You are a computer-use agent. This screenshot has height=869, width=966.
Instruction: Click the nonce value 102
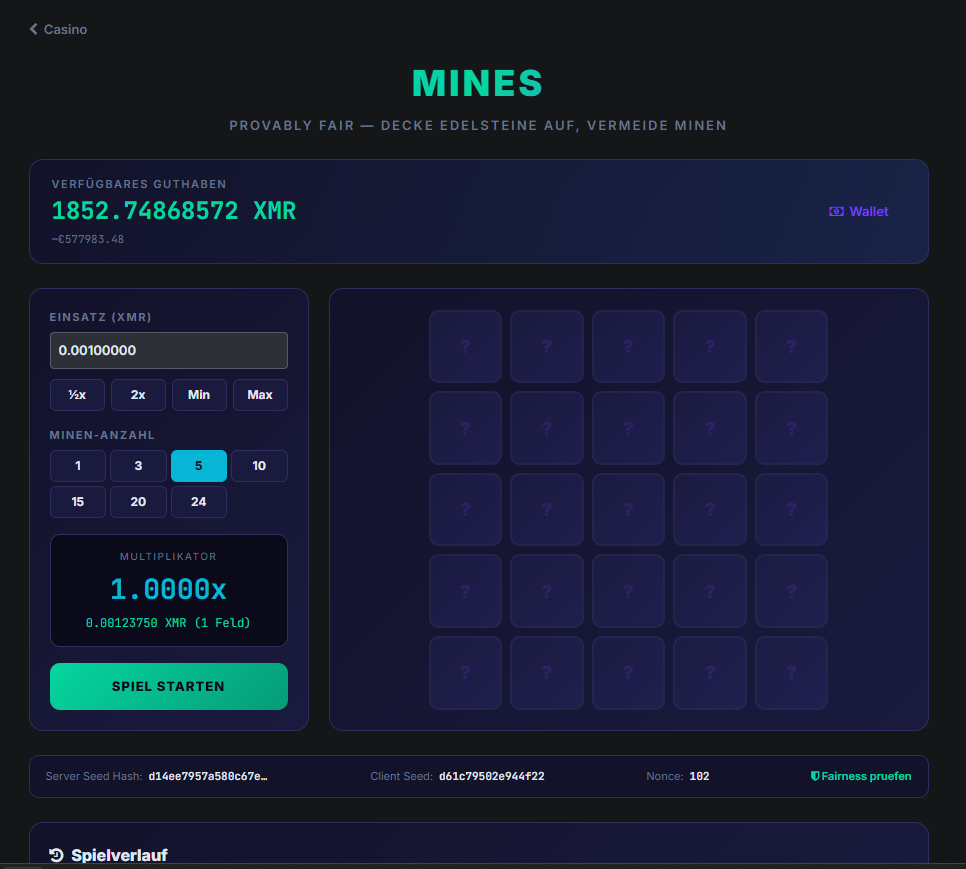(x=699, y=776)
